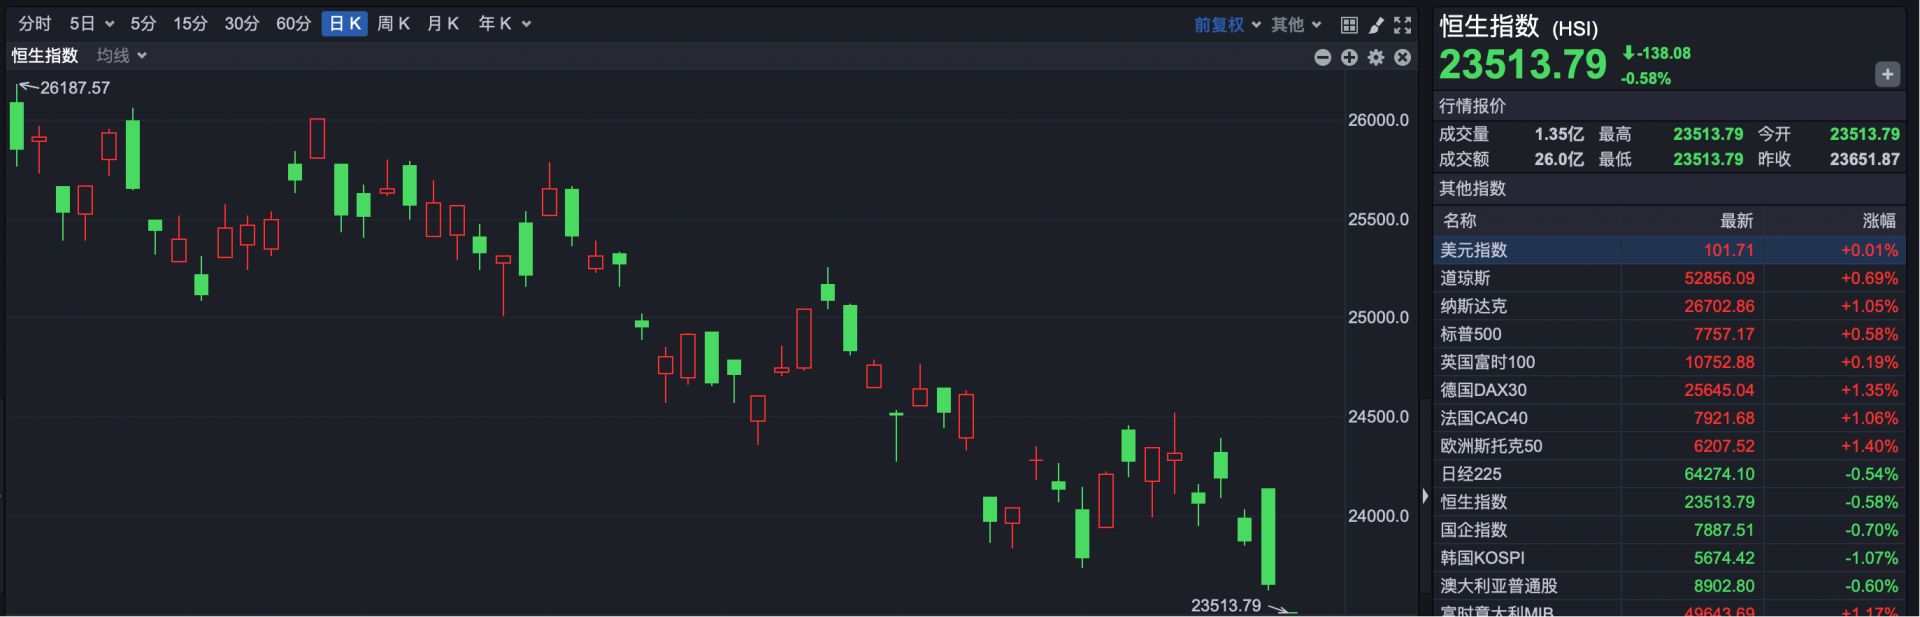Select the 法国CAC40 row

(x=1669, y=418)
